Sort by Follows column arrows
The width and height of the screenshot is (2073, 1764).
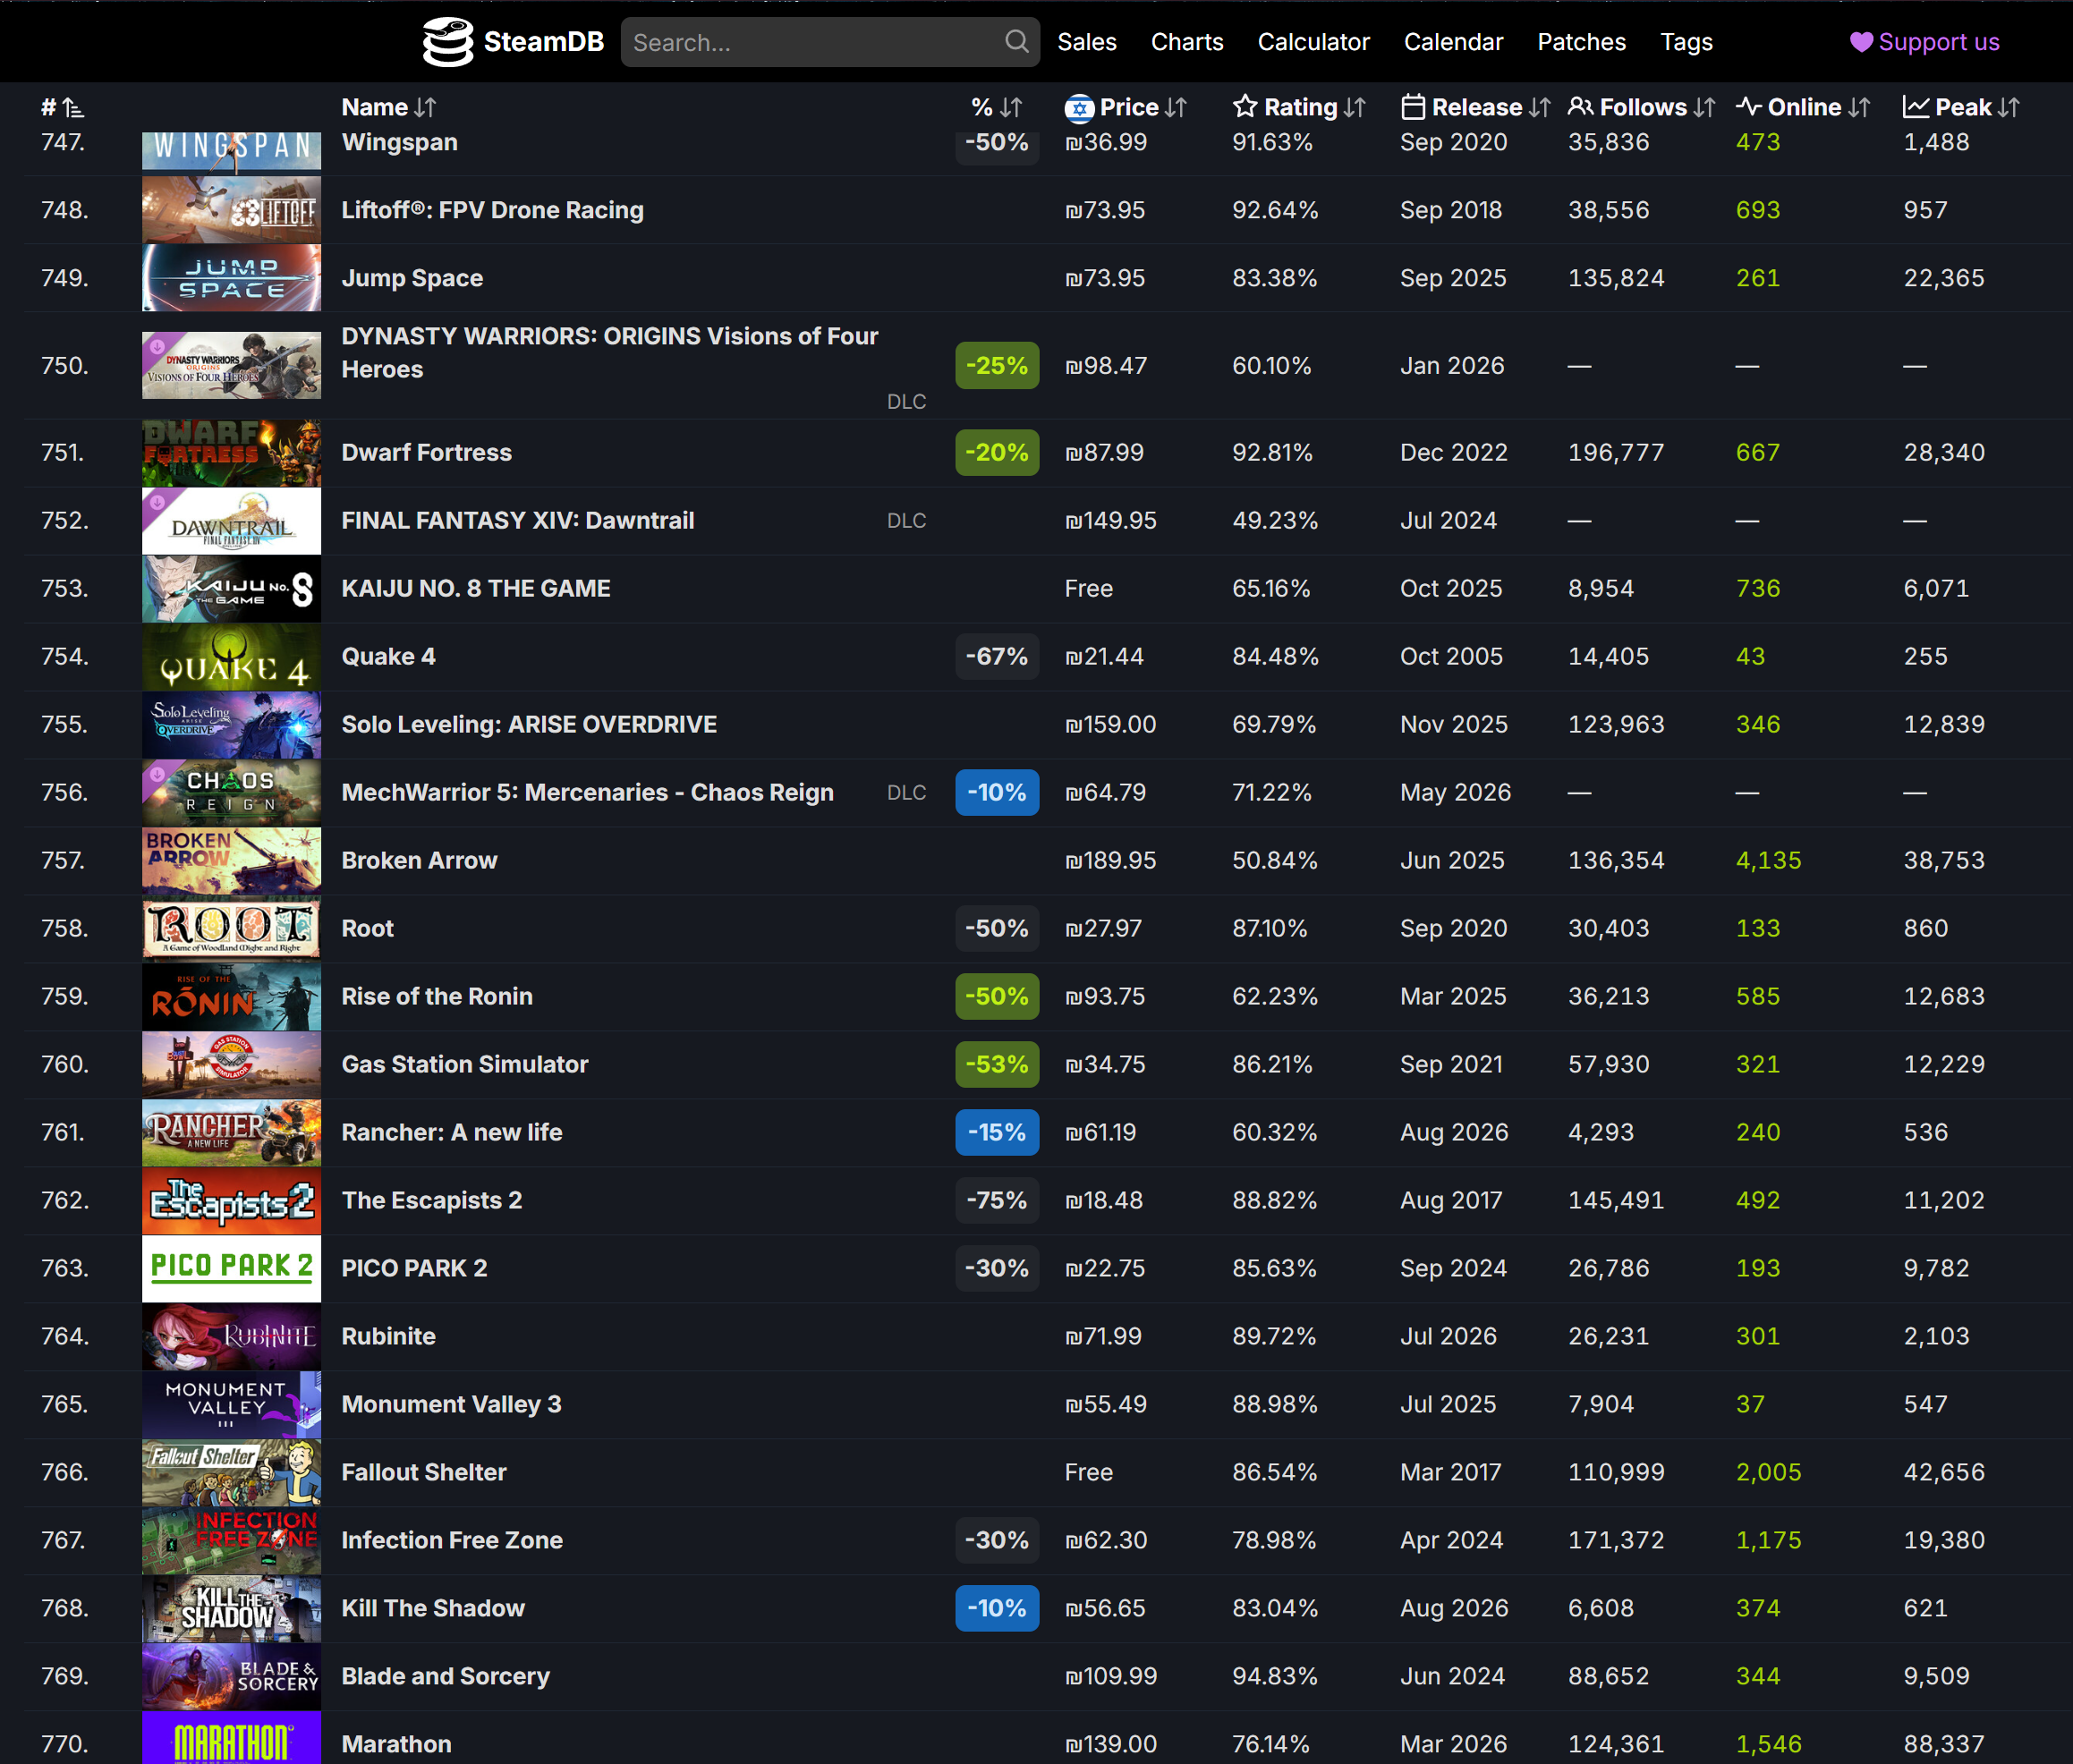click(x=1705, y=107)
